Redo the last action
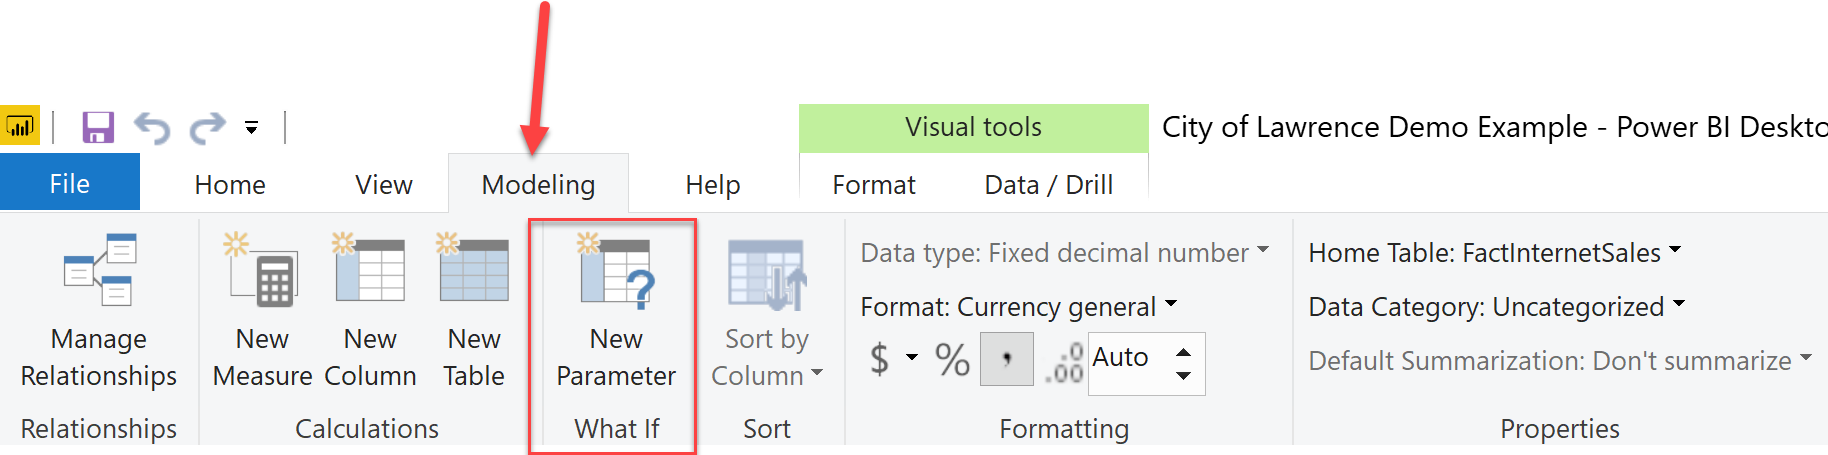 pyautogui.click(x=208, y=128)
